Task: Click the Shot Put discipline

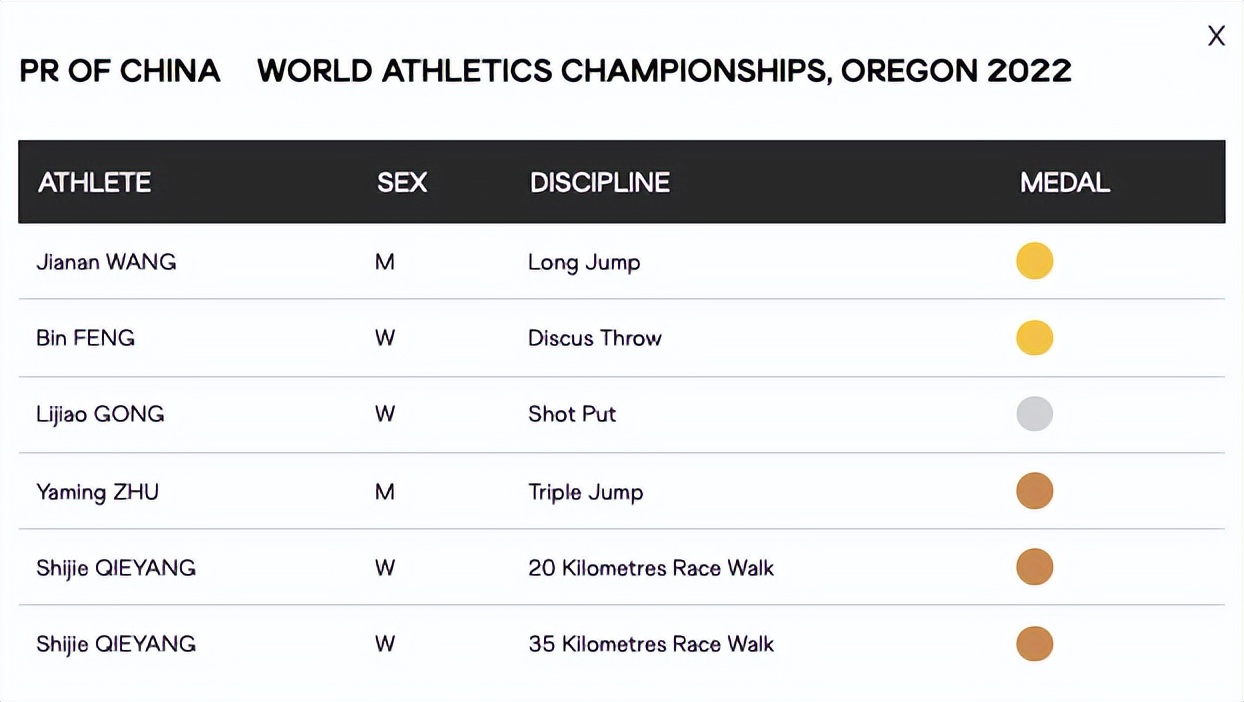Action: pyautogui.click(x=571, y=414)
